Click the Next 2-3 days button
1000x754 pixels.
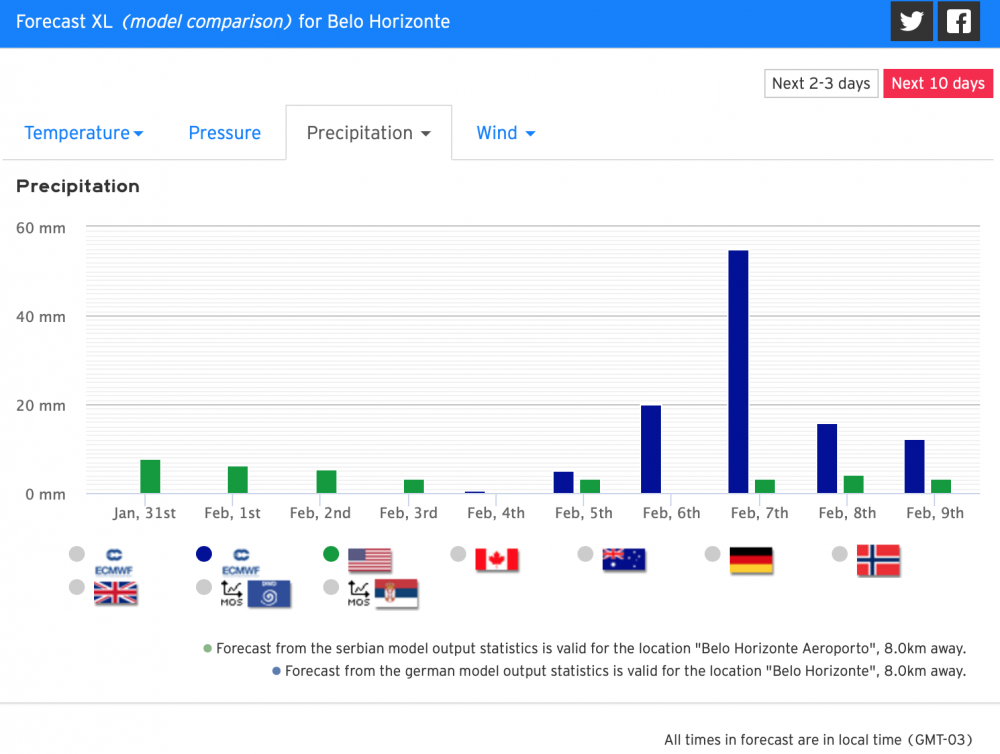tap(821, 83)
